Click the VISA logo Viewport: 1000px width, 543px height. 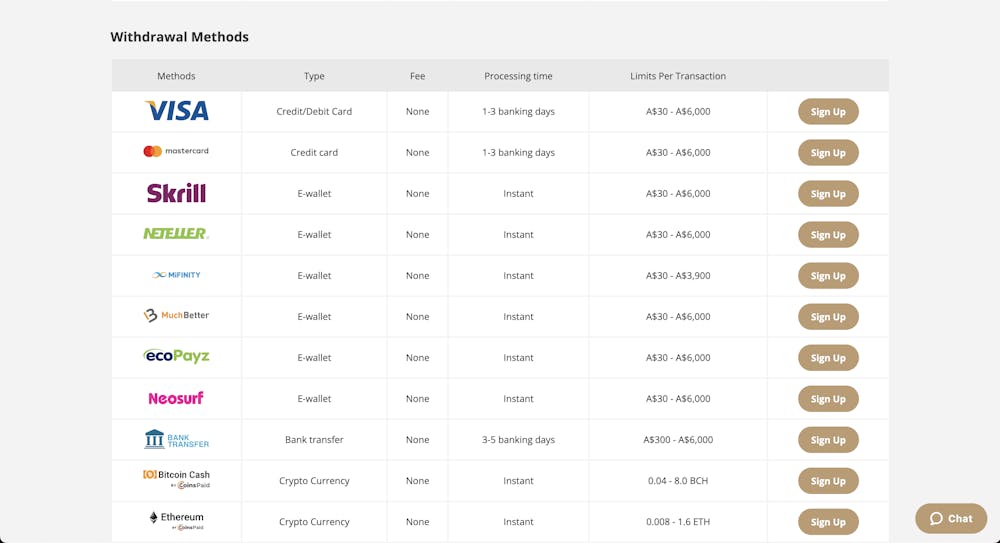pyautogui.click(x=177, y=111)
